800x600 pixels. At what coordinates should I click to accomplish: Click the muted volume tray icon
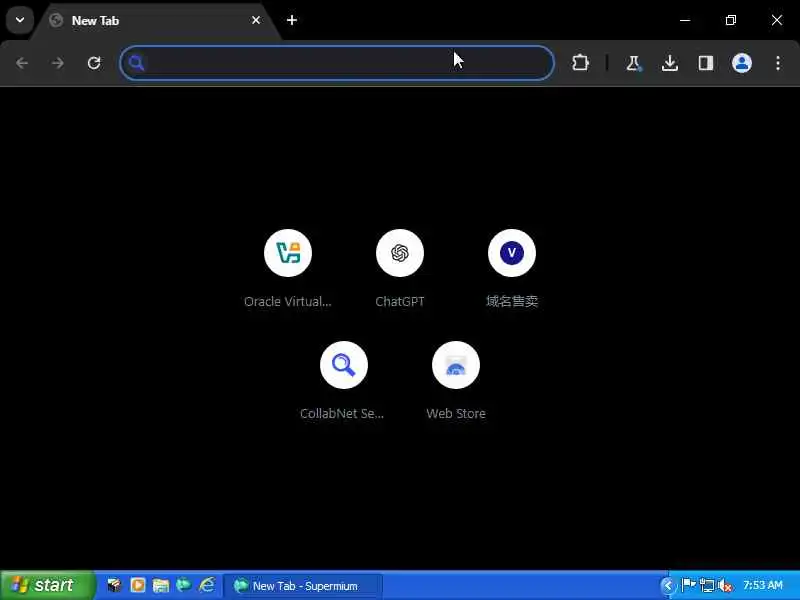pos(724,586)
